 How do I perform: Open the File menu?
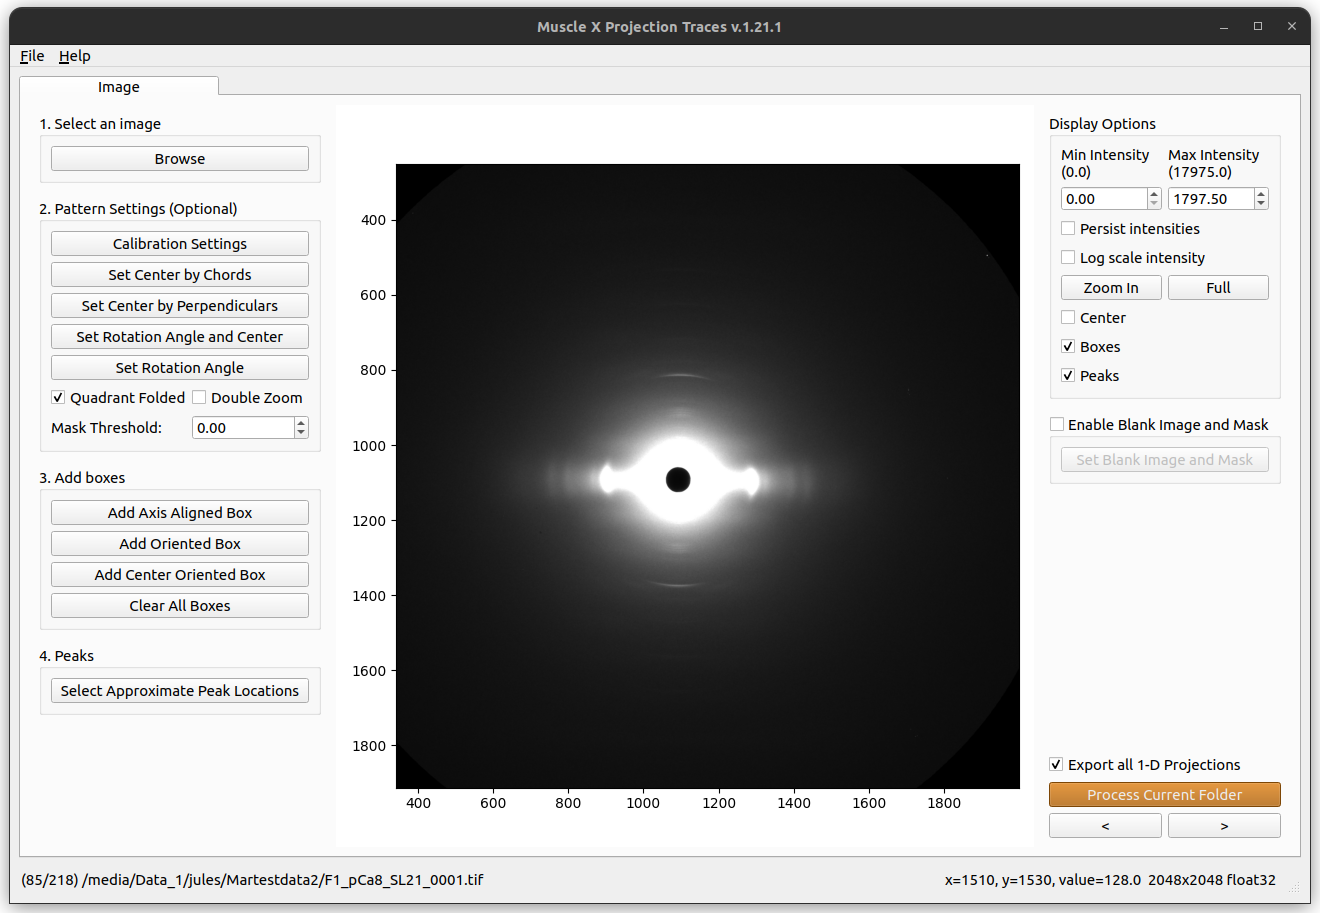pos(32,56)
